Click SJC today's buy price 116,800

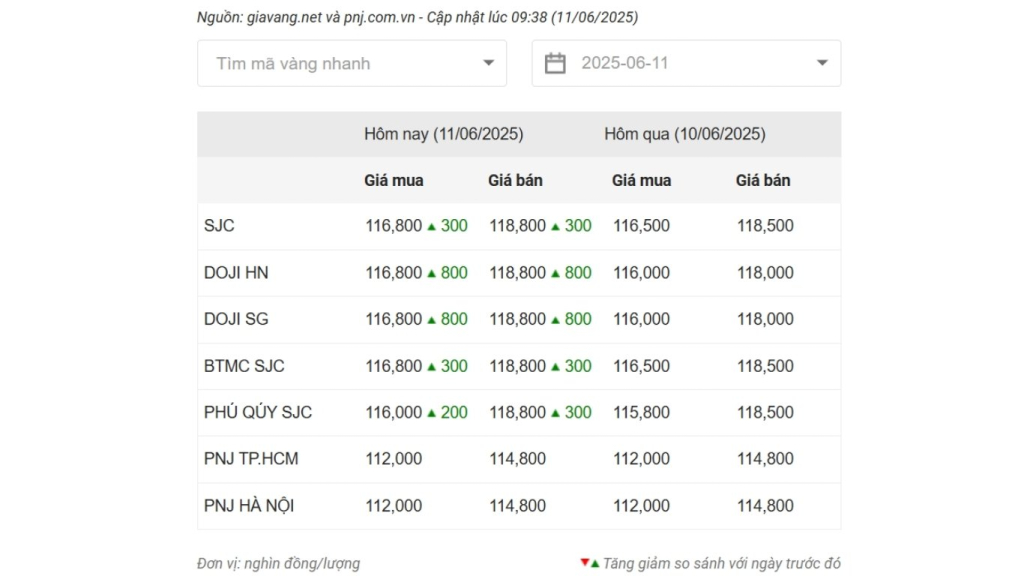(394, 226)
